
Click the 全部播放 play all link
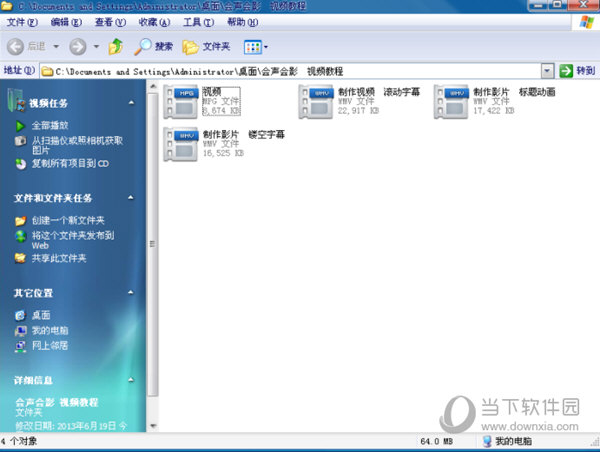[50, 126]
